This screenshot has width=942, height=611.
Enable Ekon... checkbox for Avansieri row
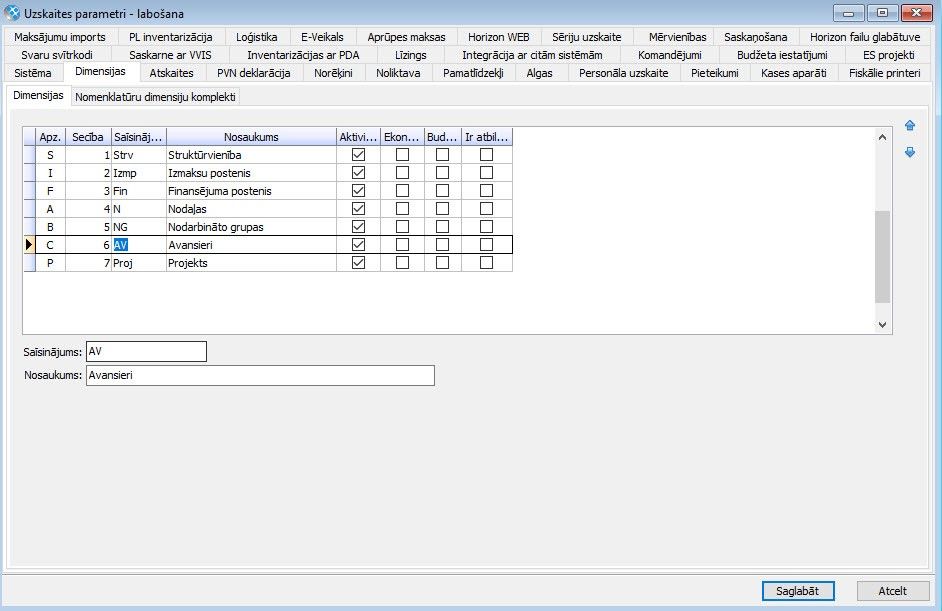[x=403, y=245]
